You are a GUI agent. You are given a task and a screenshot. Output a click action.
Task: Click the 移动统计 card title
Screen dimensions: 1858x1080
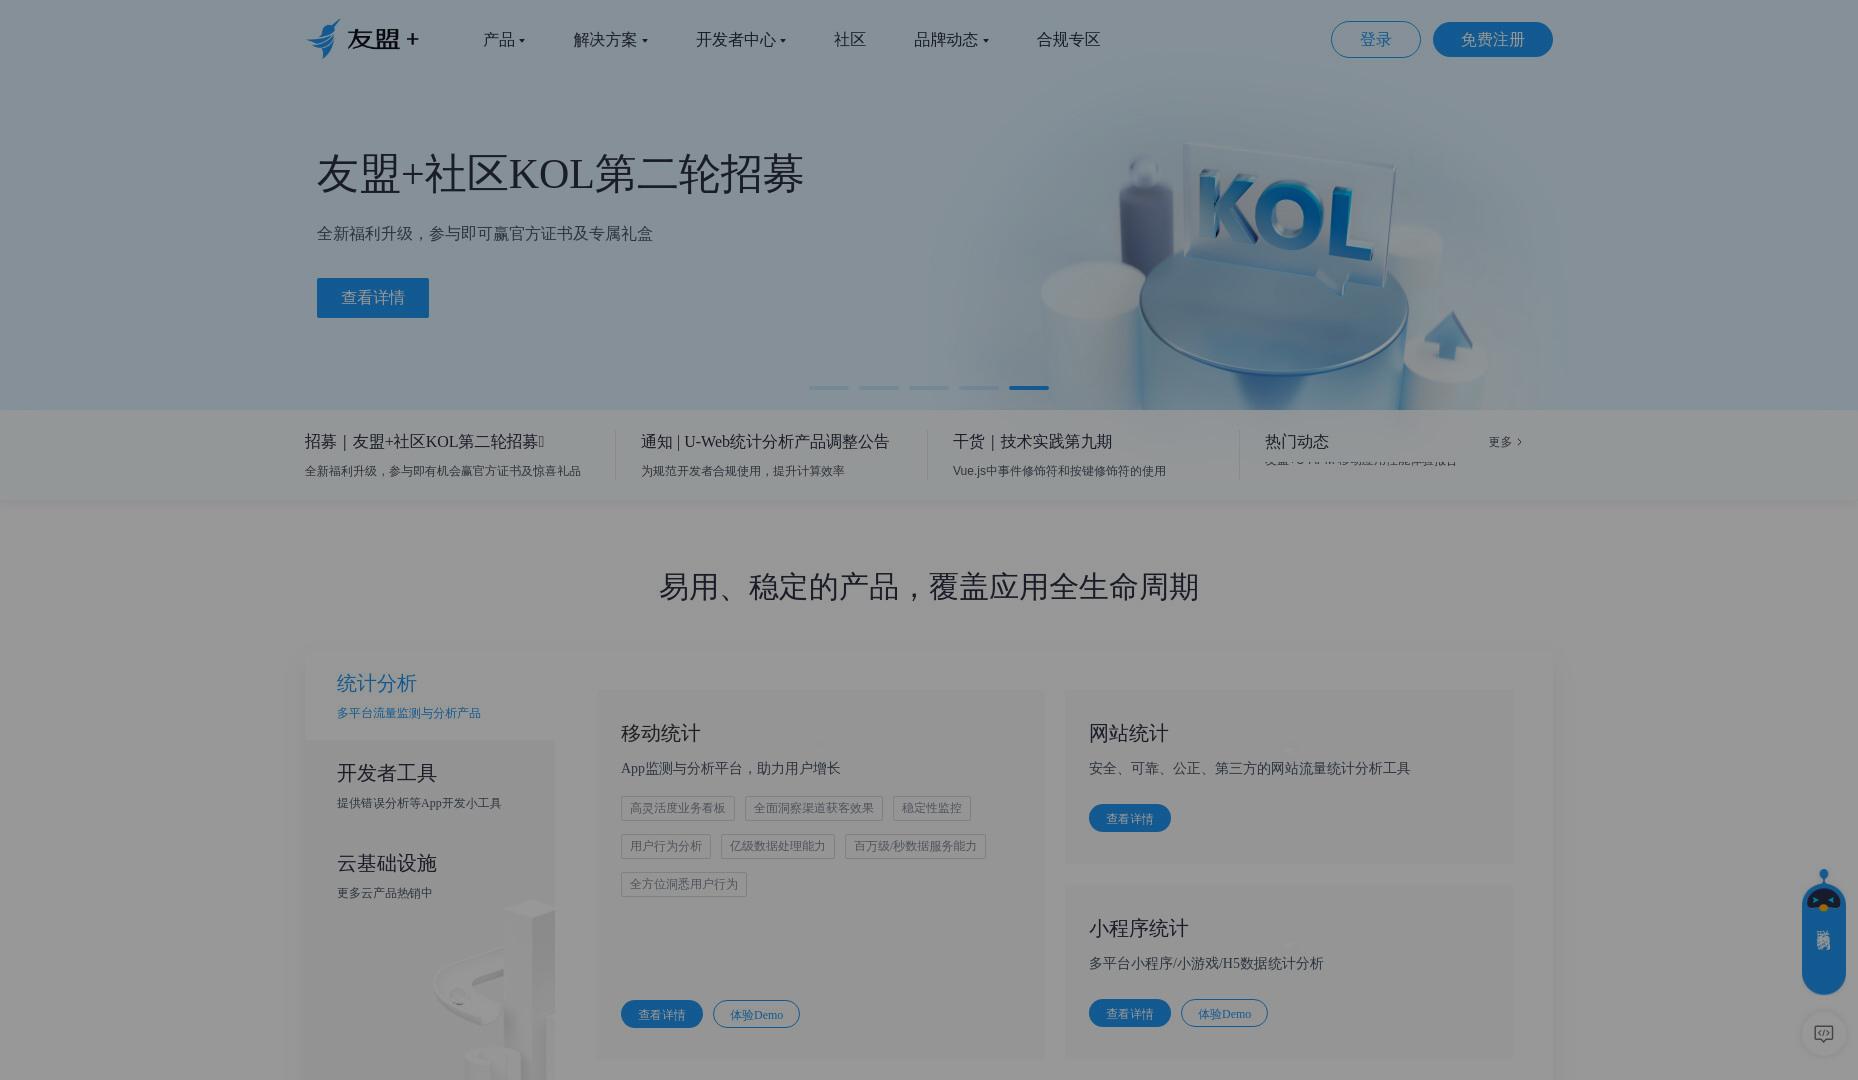pos(661,733)
